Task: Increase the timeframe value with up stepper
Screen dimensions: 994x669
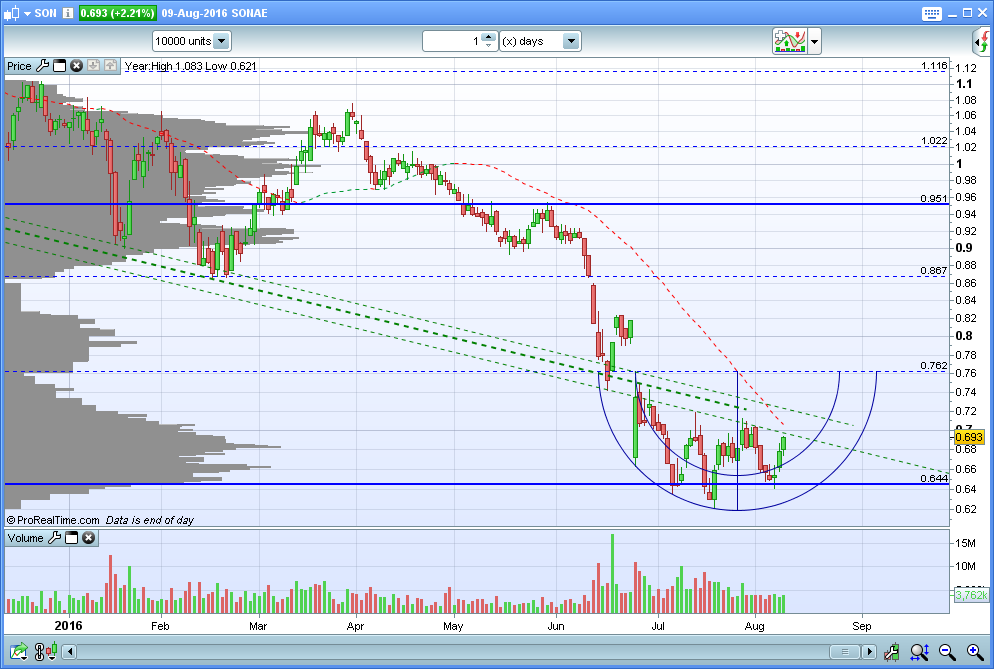Action: click(x=488, y=37)
